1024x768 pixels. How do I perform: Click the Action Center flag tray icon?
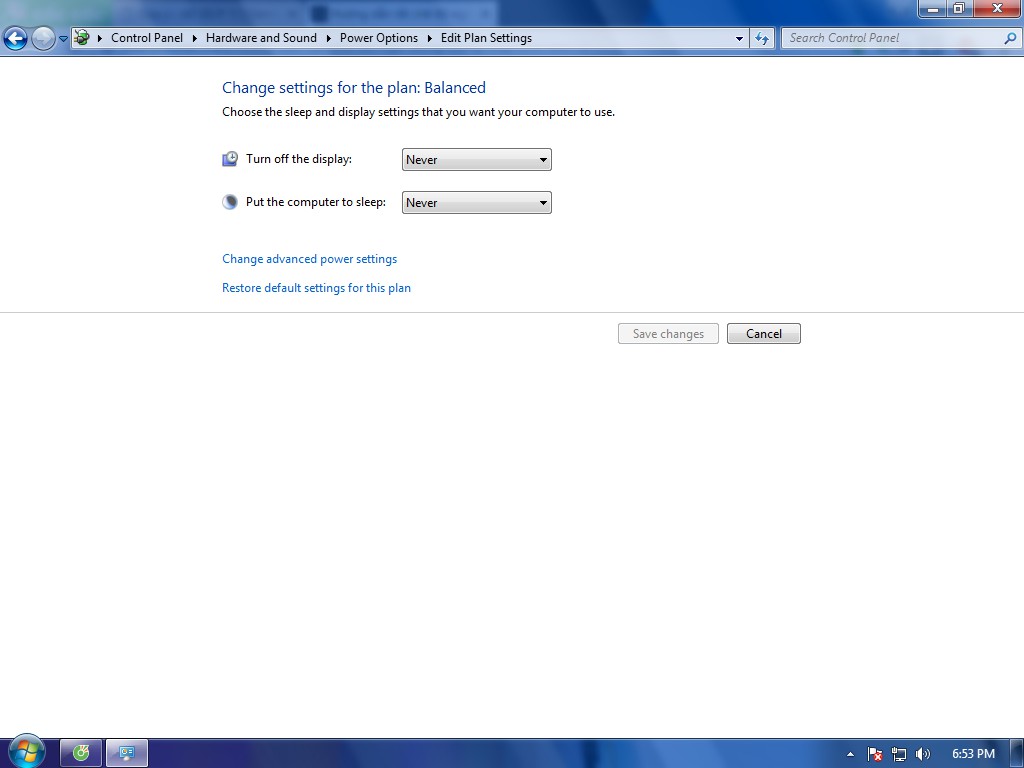[x=875, y=754]
